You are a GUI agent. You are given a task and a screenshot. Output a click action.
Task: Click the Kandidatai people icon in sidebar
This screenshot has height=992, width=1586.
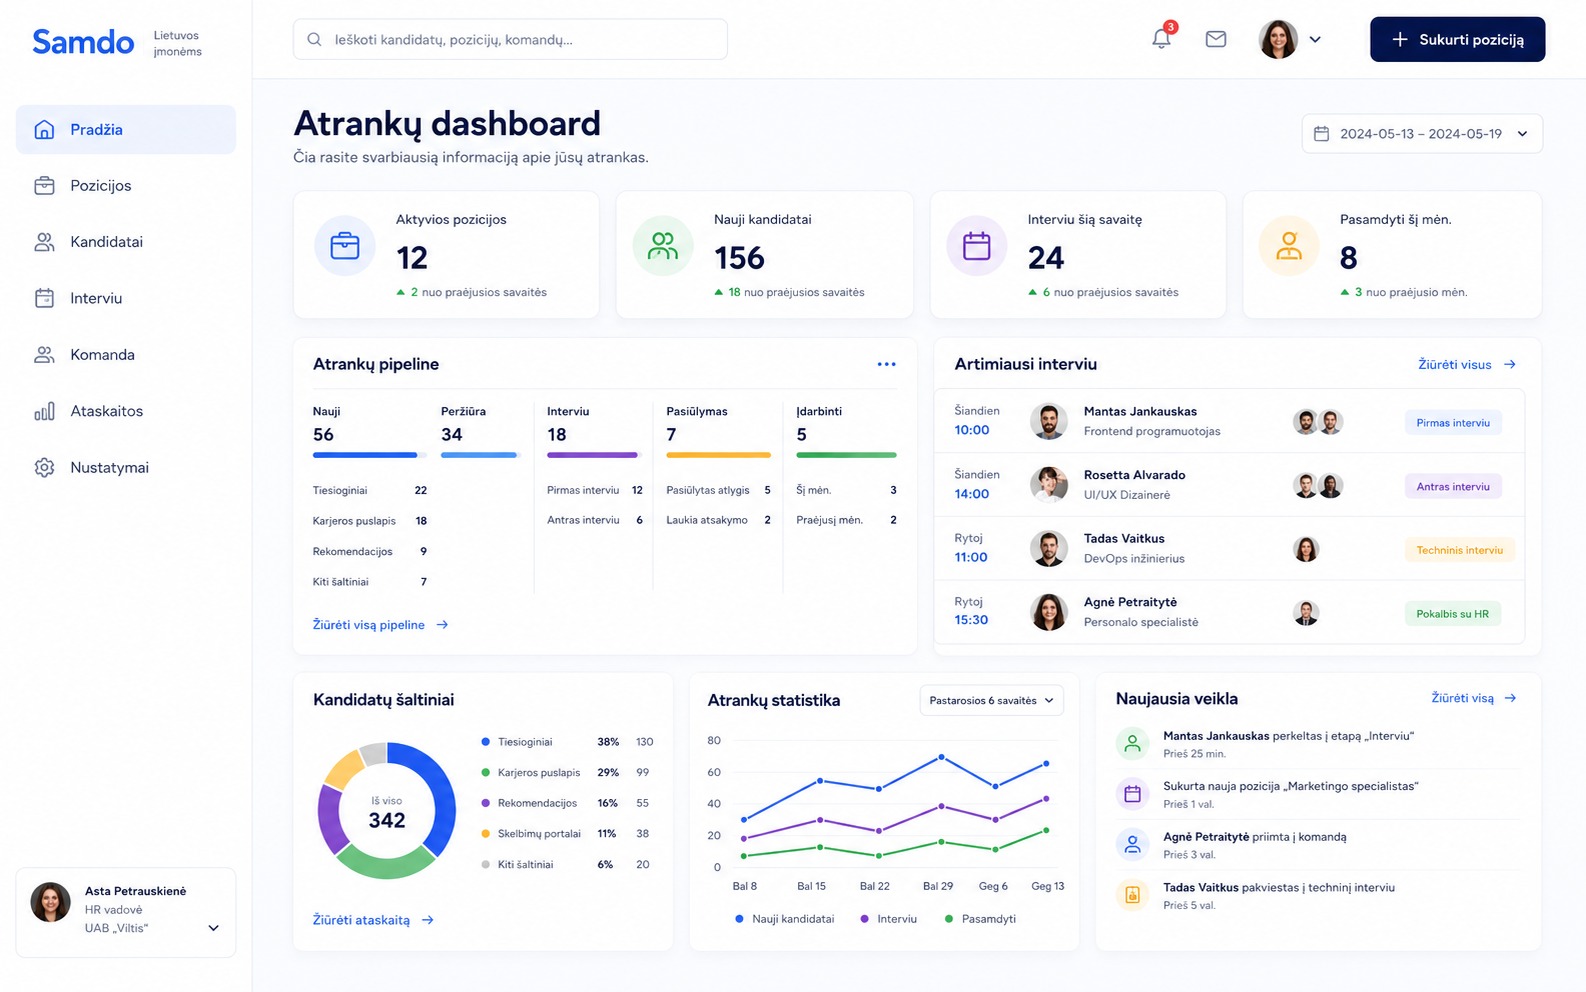[44, 242]
